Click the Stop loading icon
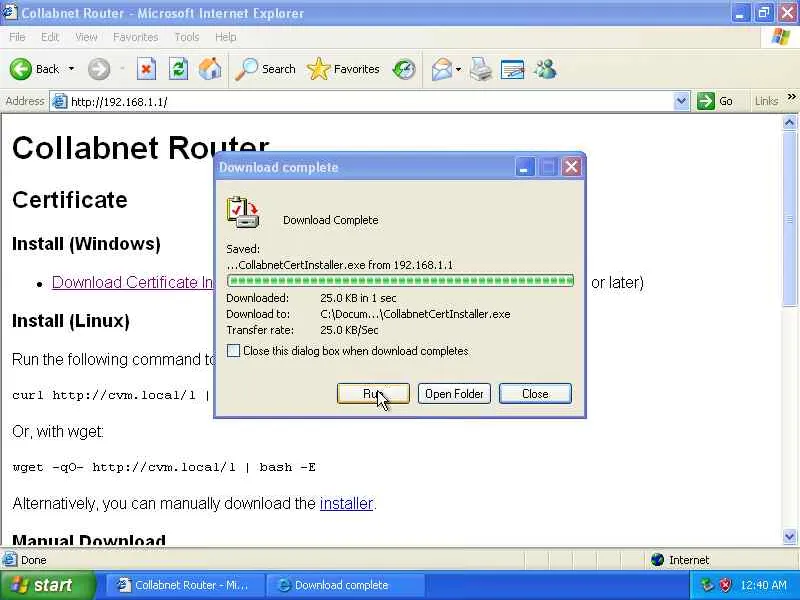800x600 pixels. [146, 69]
